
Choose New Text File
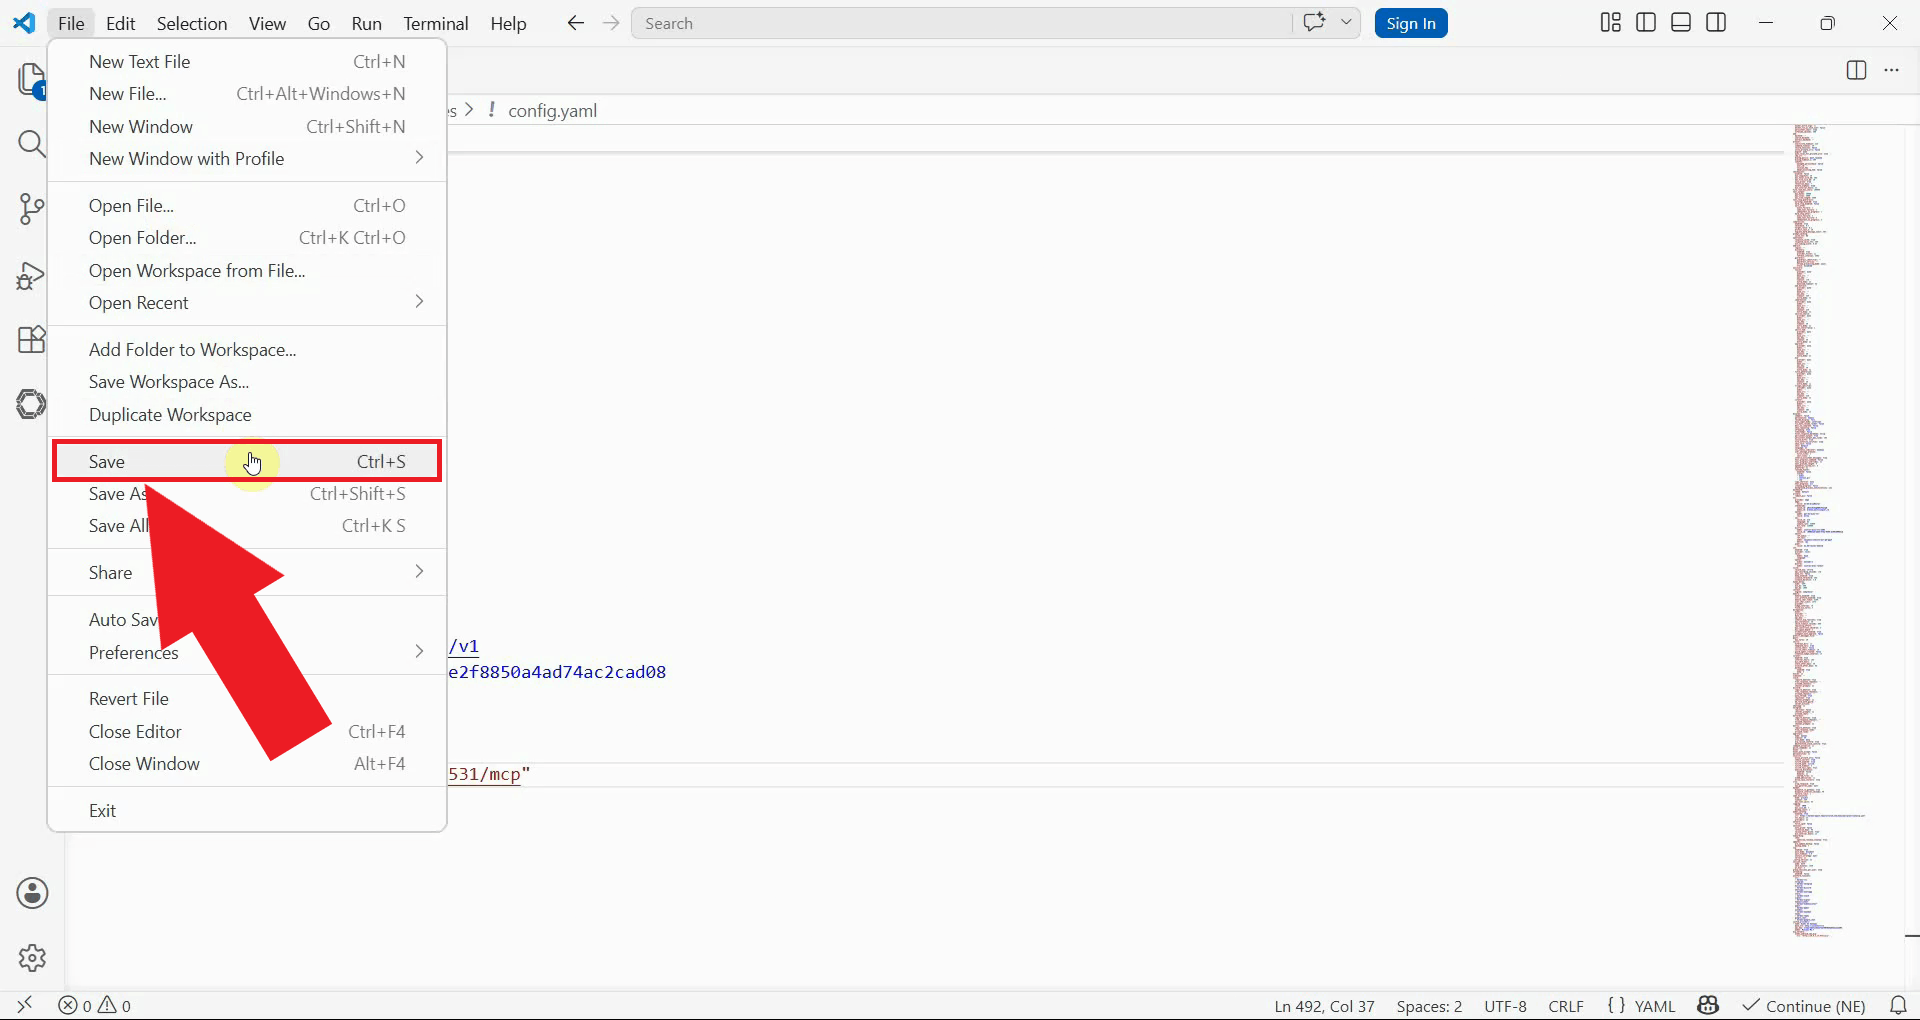[247, 61]
